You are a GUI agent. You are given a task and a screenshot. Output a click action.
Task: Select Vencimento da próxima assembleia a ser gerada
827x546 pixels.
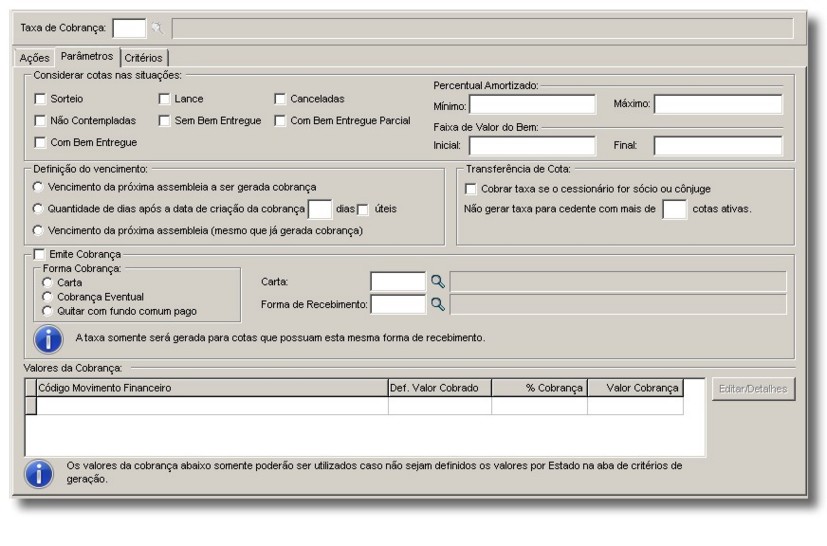(37, 187)
